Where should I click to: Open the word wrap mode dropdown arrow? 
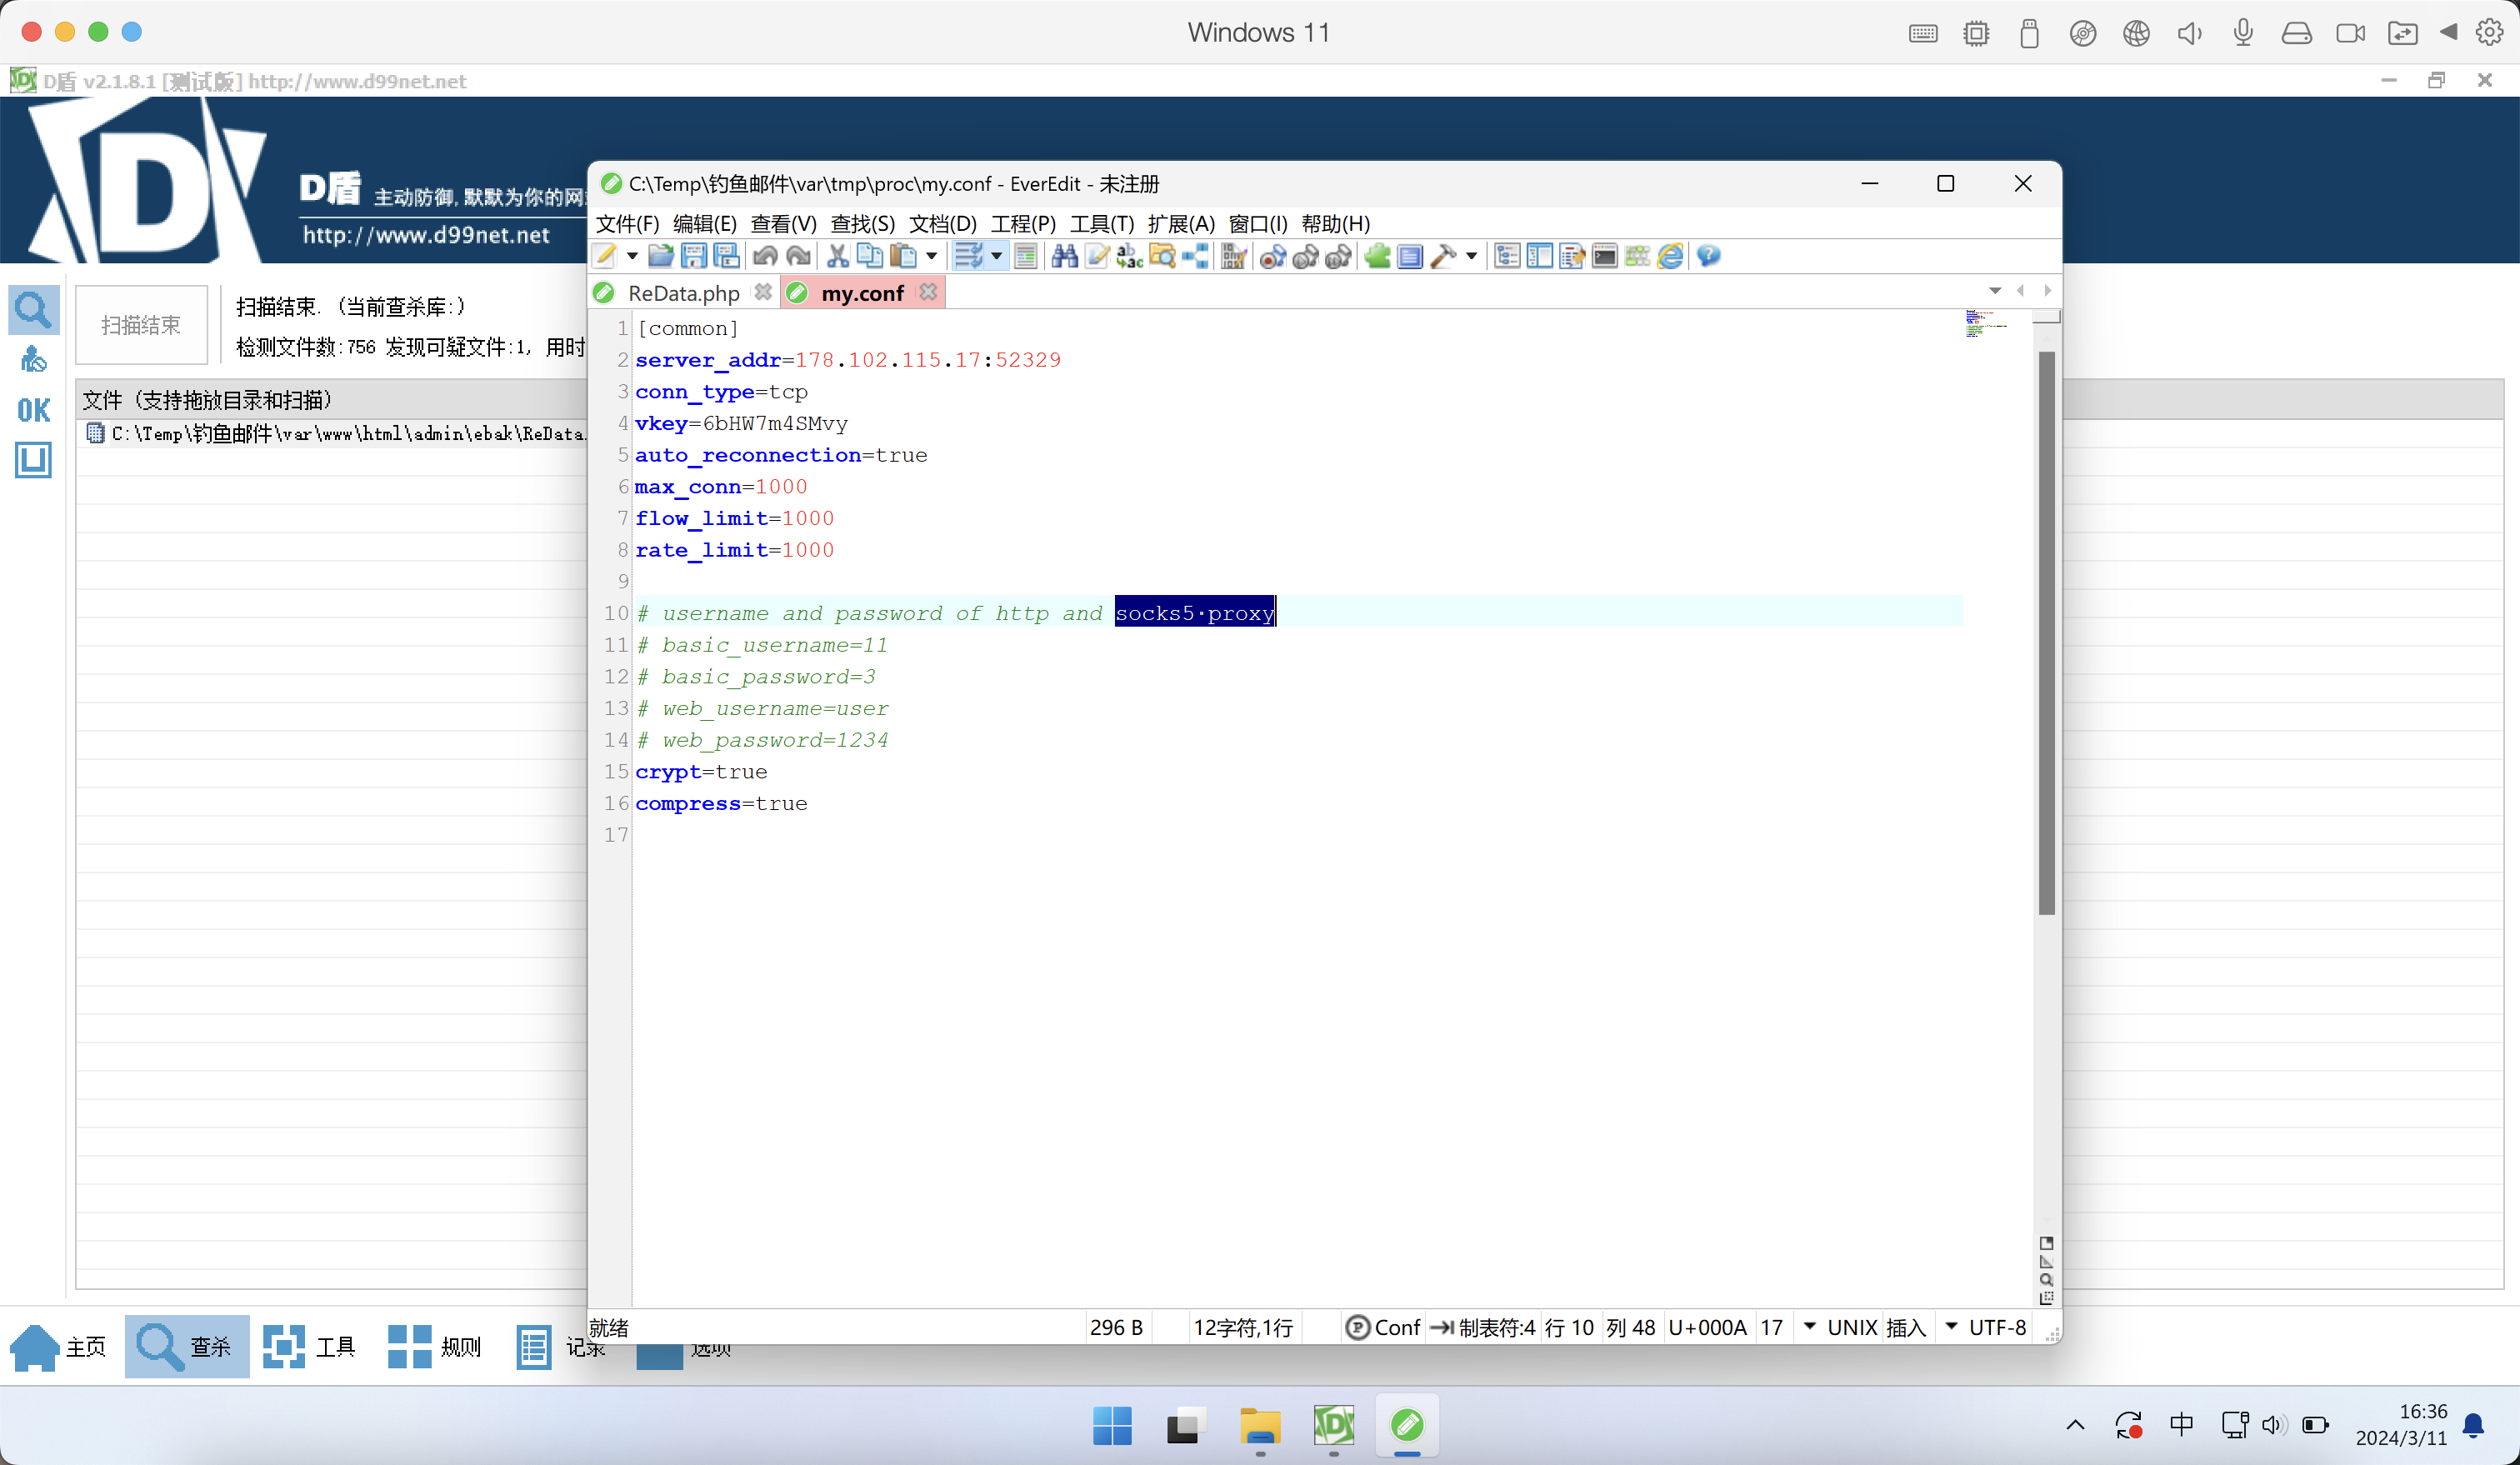pos(996,256)
